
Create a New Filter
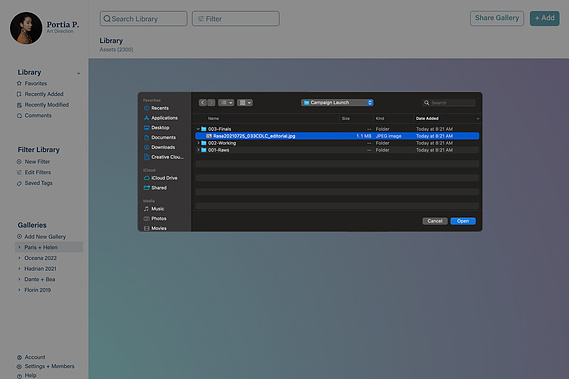pyautogui.click(x=33, y=162)
